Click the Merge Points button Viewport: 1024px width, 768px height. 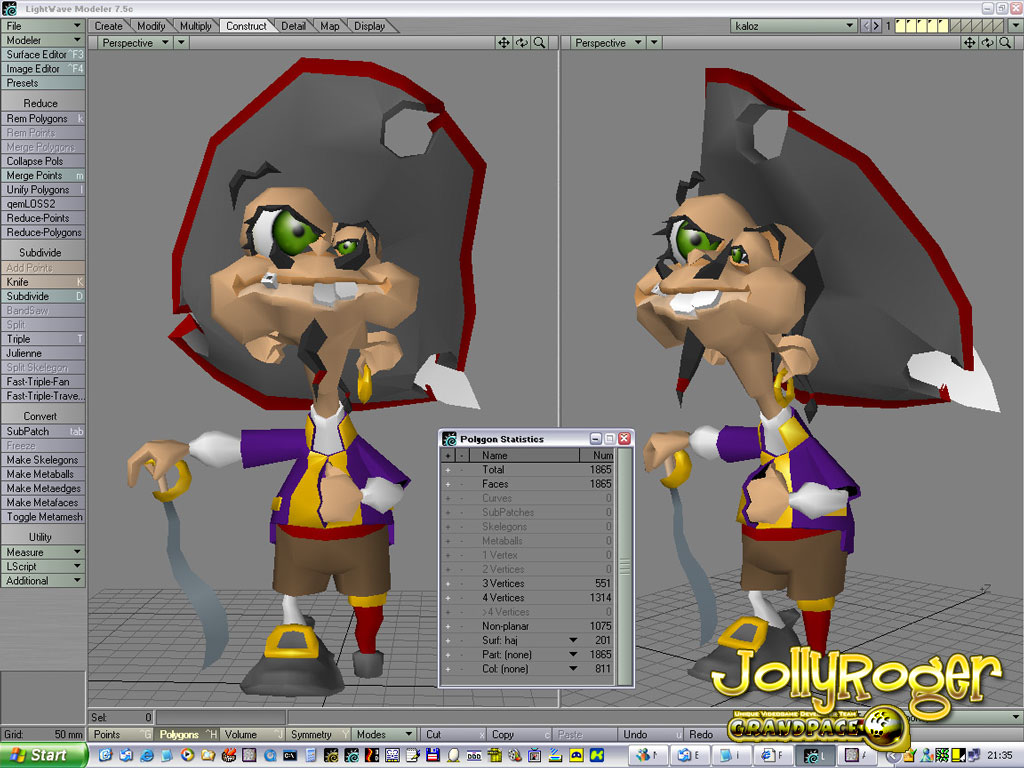pyautogui.click(x=43, y=176)
